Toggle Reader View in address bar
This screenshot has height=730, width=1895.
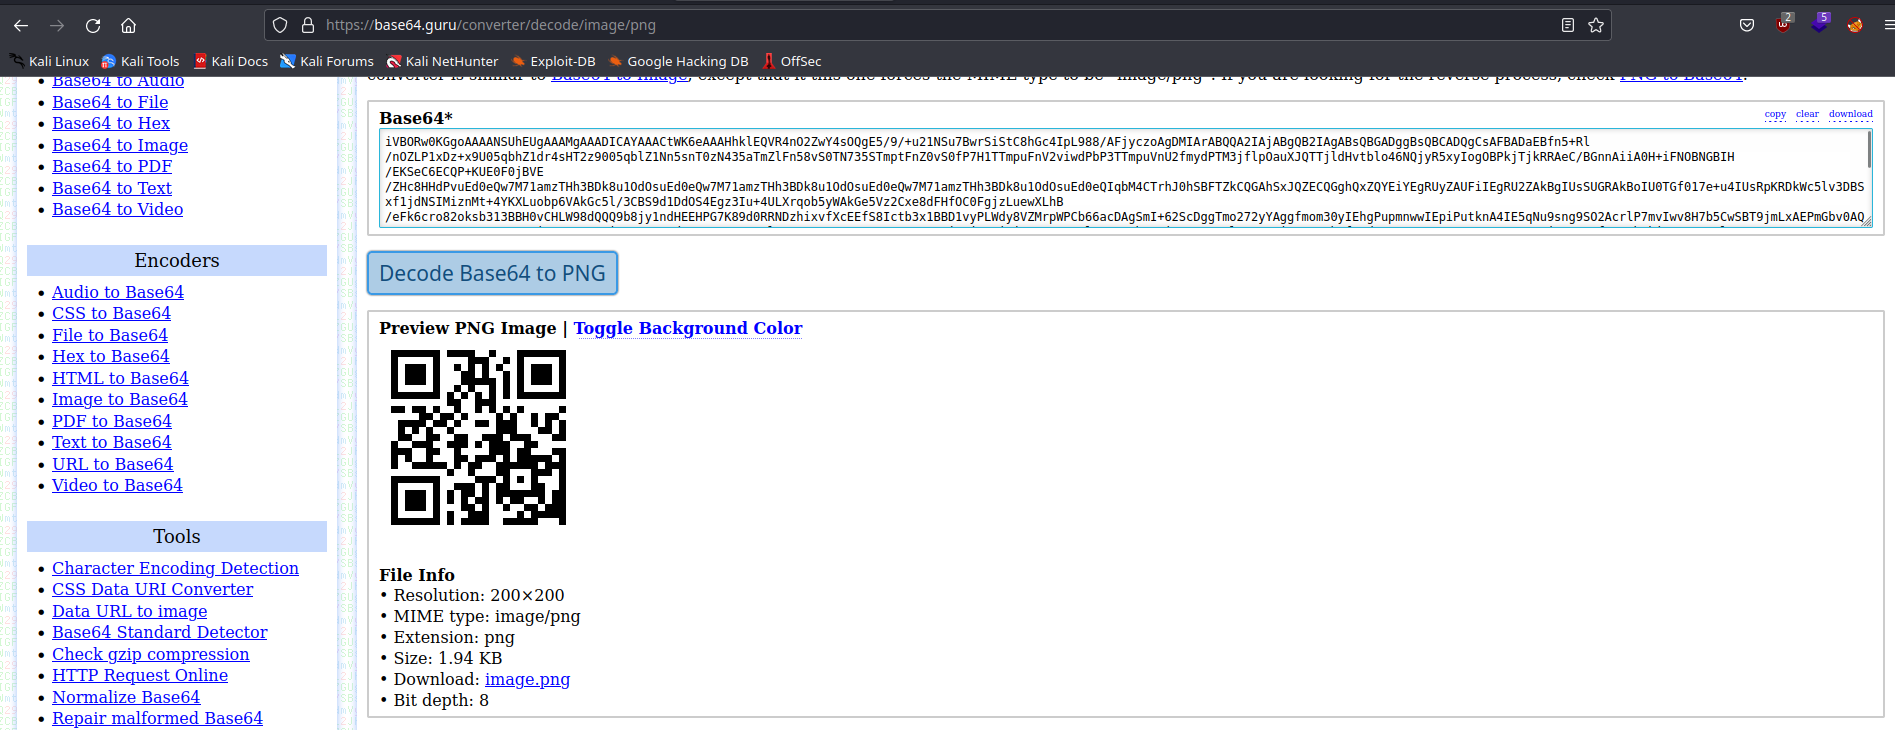[x=1568, y=25]
